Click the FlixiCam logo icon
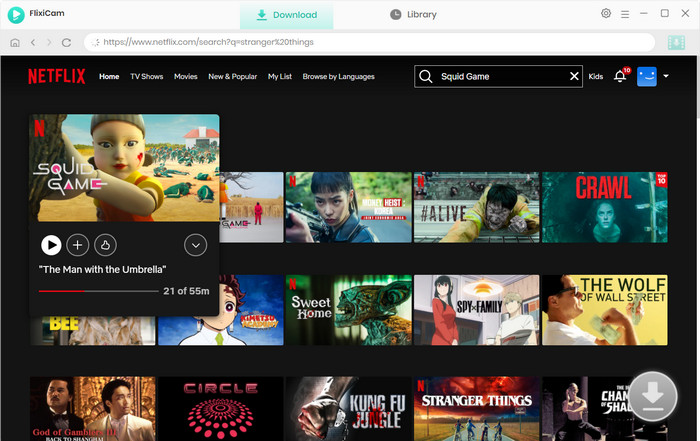Viewport: 700px width, 441px height. point(16,15)
